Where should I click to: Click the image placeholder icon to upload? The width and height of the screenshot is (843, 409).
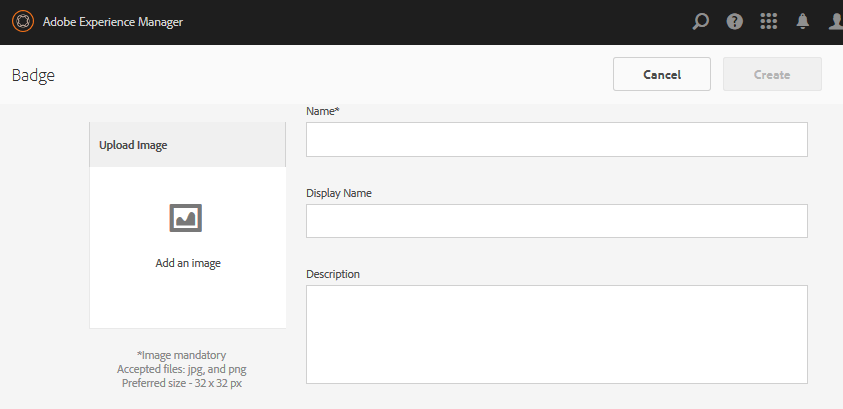[x=186, y=217]
